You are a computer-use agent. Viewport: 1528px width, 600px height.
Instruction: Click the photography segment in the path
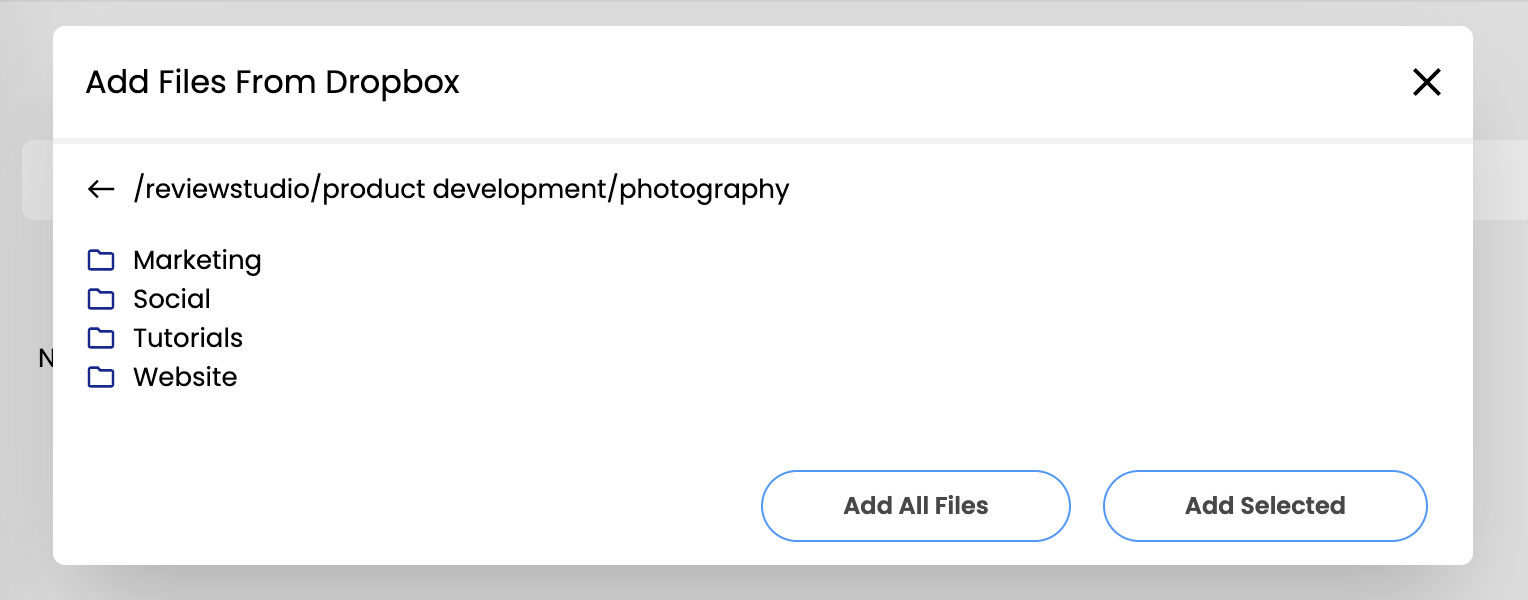pyautogui.click(x=704, y=189)
